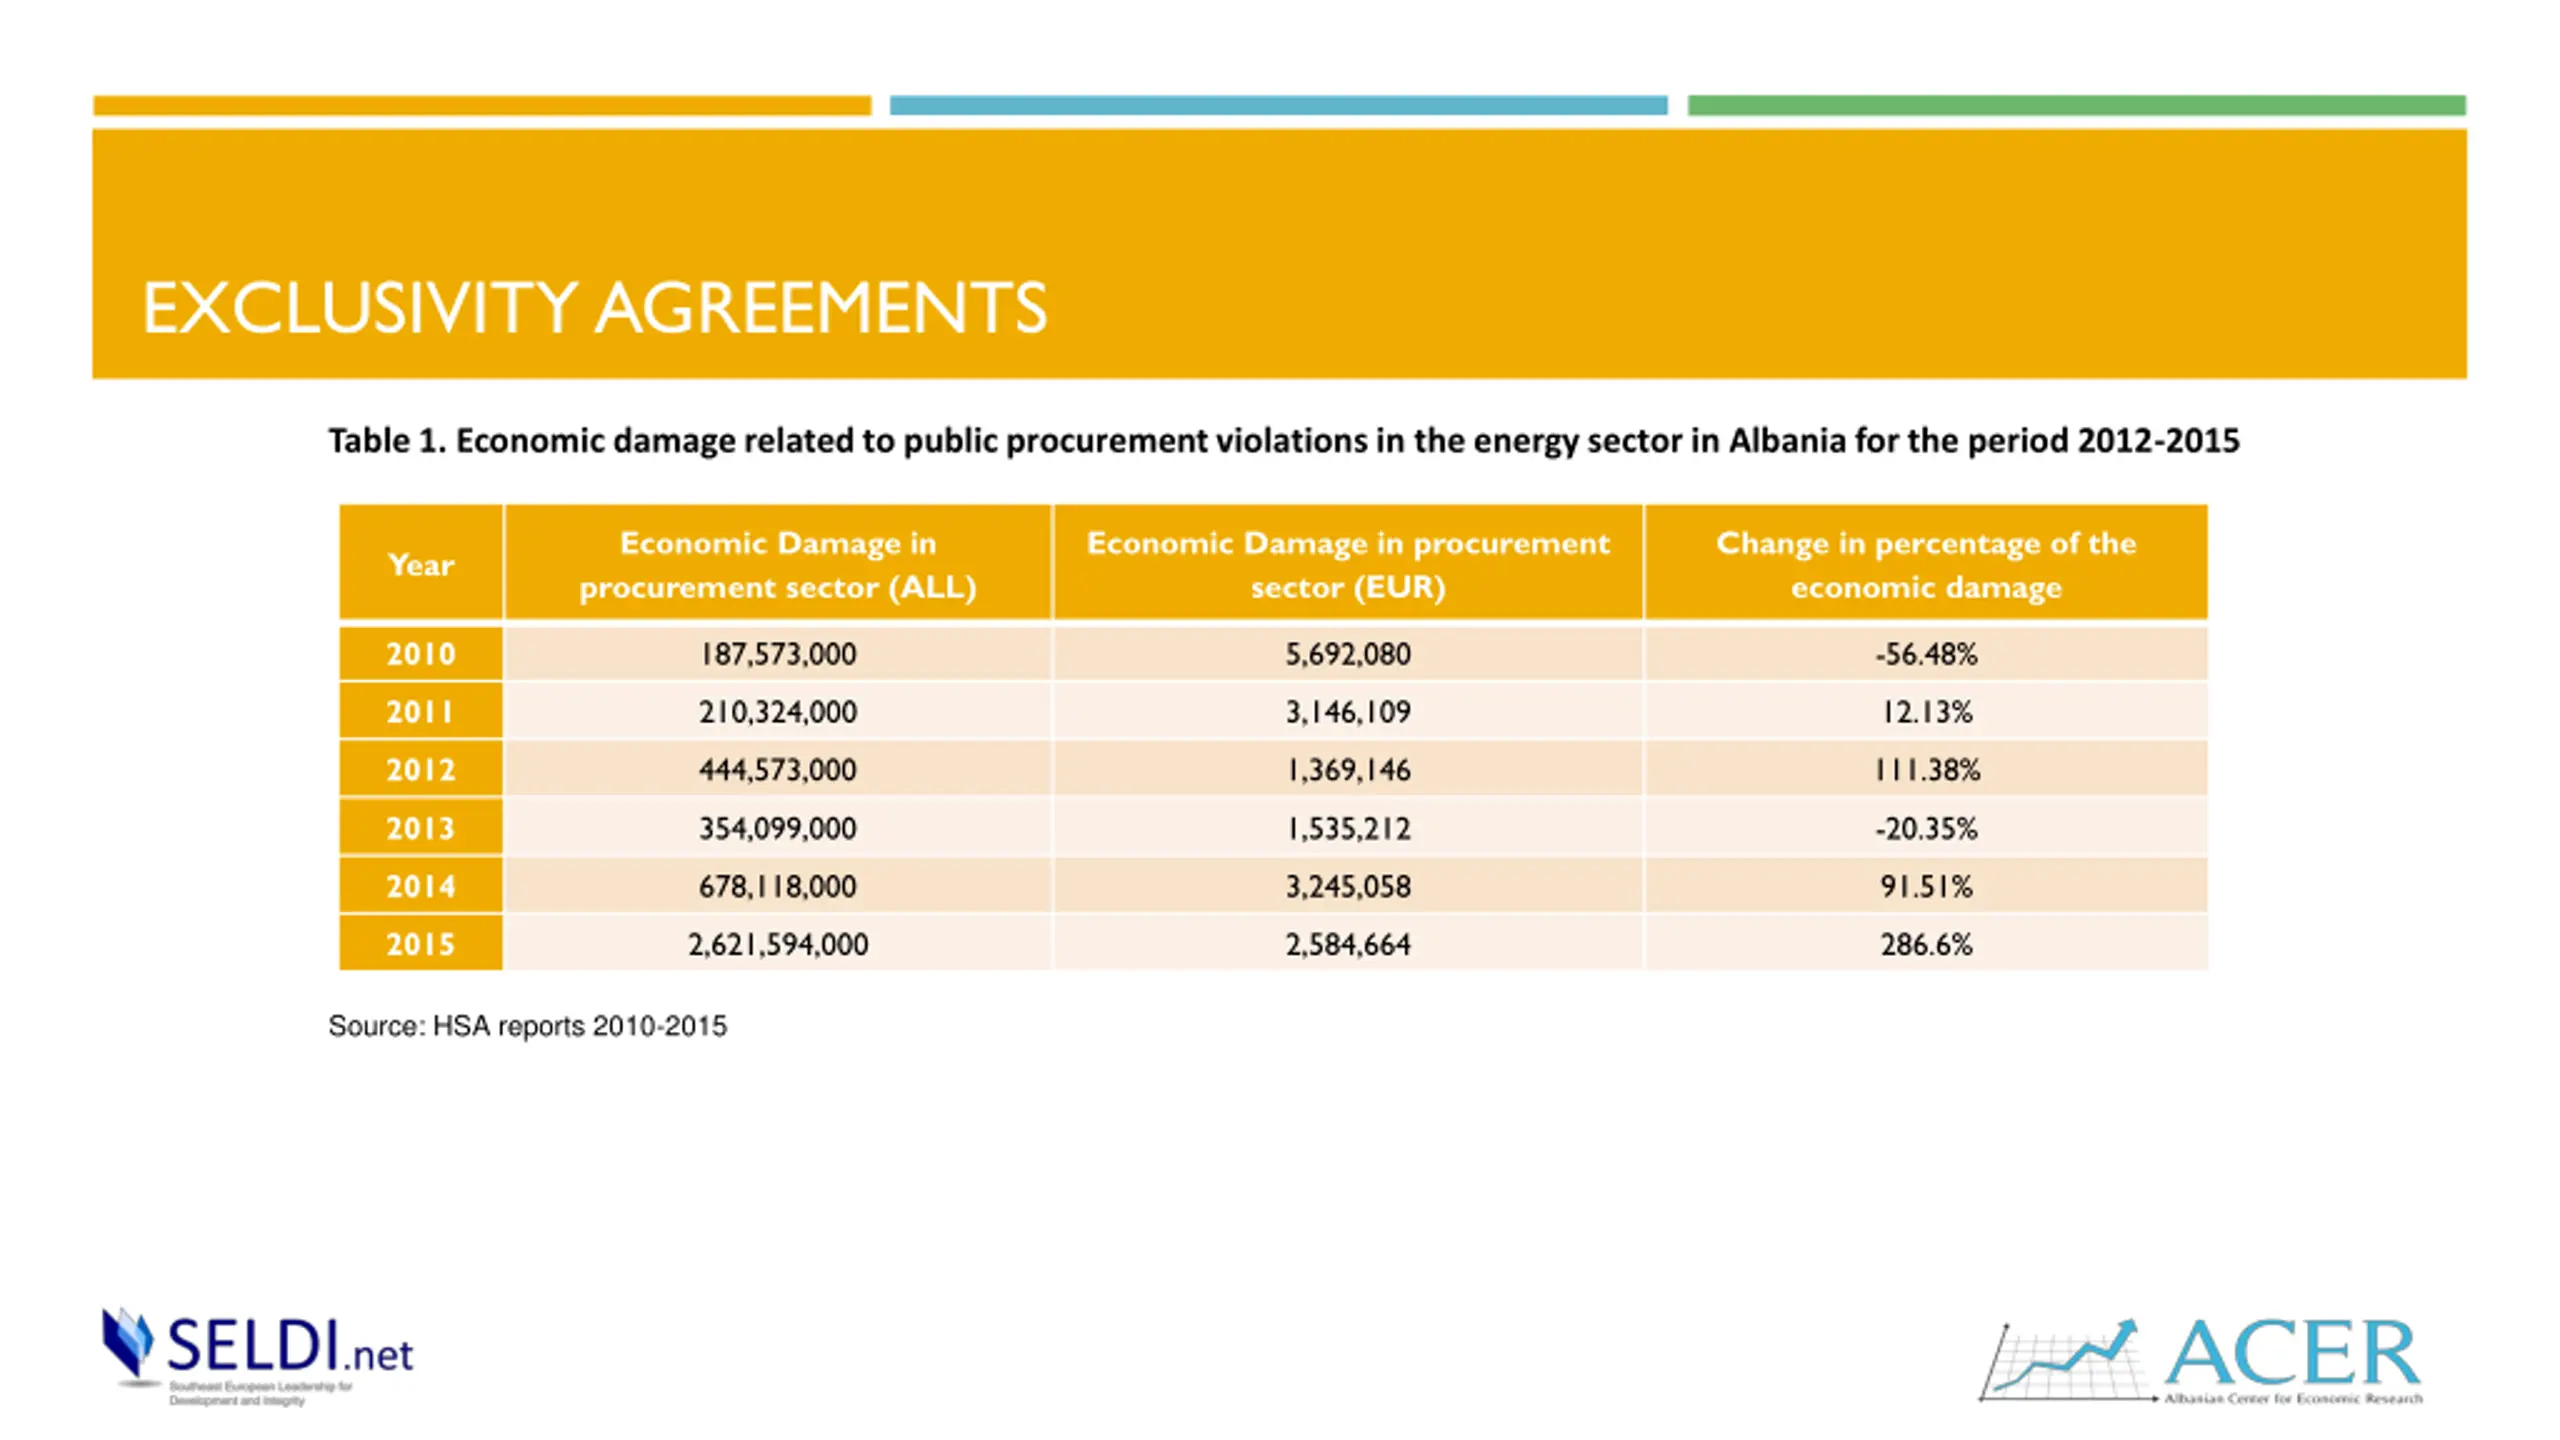This screenshot has height=1440, width=2560.
Task: Click the ACER logo
Action: pos(2201,1362)
